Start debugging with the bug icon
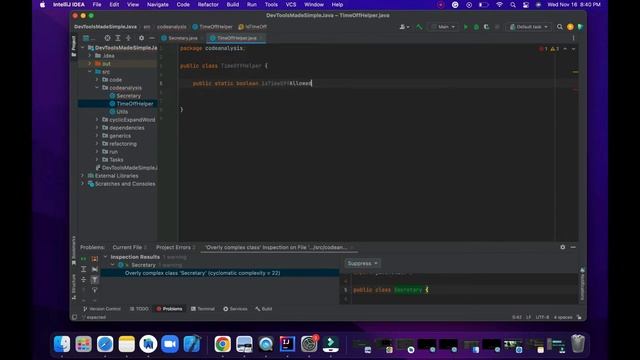This screenshot has width=640, height=360. tap(476, 27)
